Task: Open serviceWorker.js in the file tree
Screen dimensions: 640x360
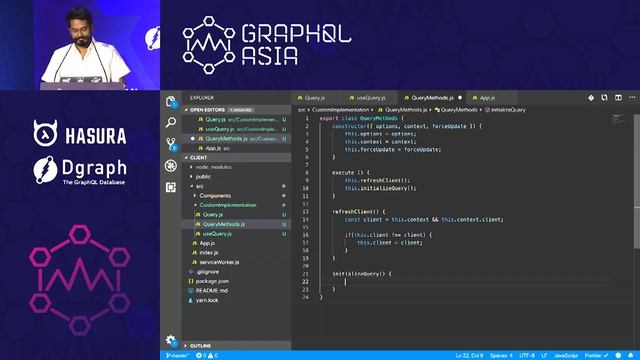Action: [236, 262]
